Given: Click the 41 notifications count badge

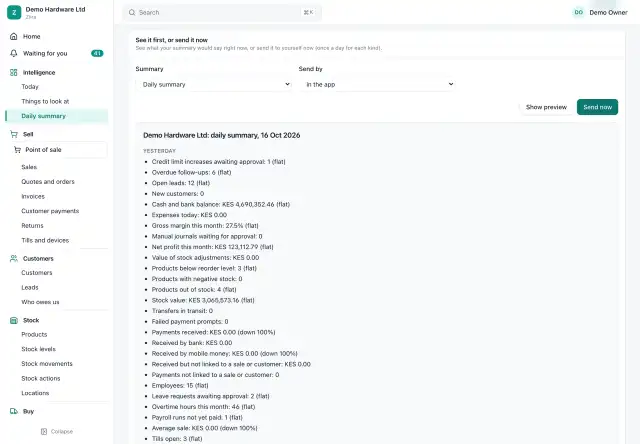Looking at the screenshot, I should [97, 53].
